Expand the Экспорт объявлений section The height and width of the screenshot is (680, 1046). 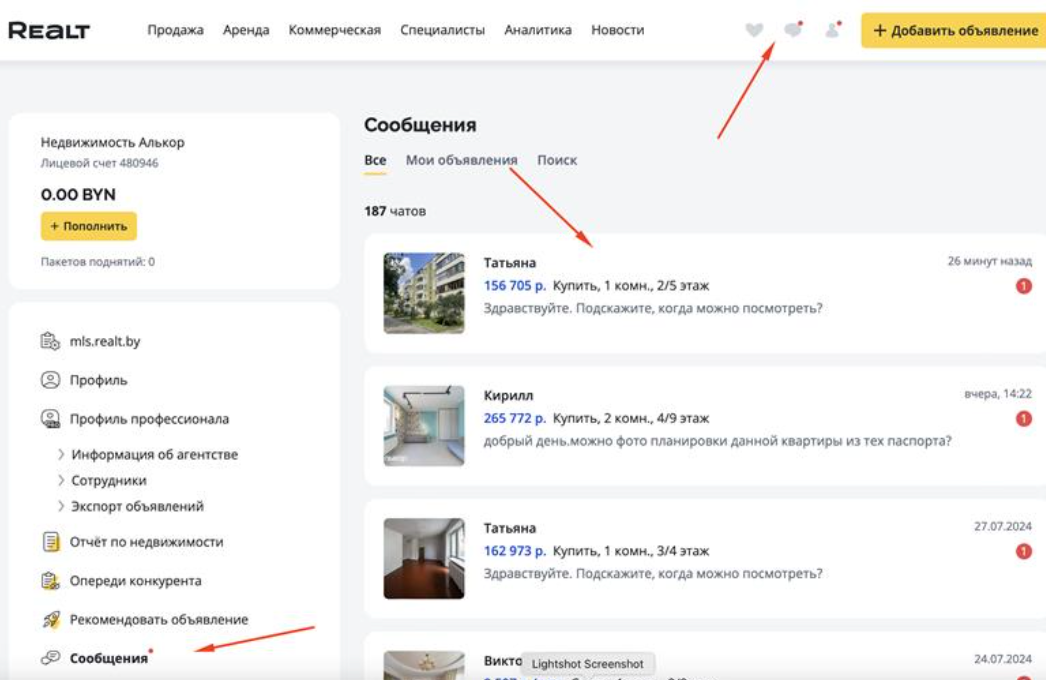click(61, 506)
